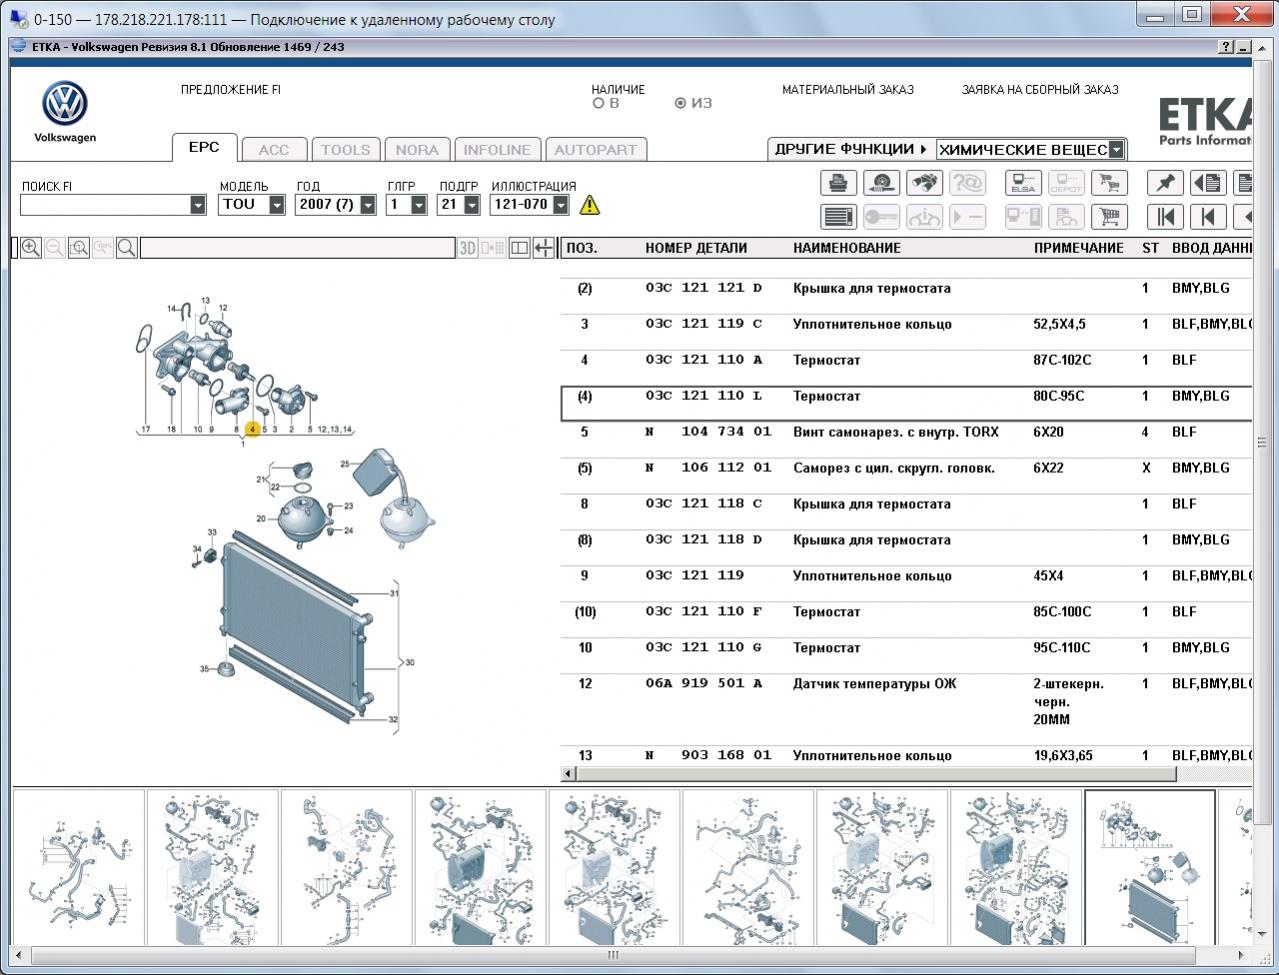Open the МОДЕЛЬ TOU dropdown
The height and width of the screenshot is (975, 1279).
pos(277,205)
